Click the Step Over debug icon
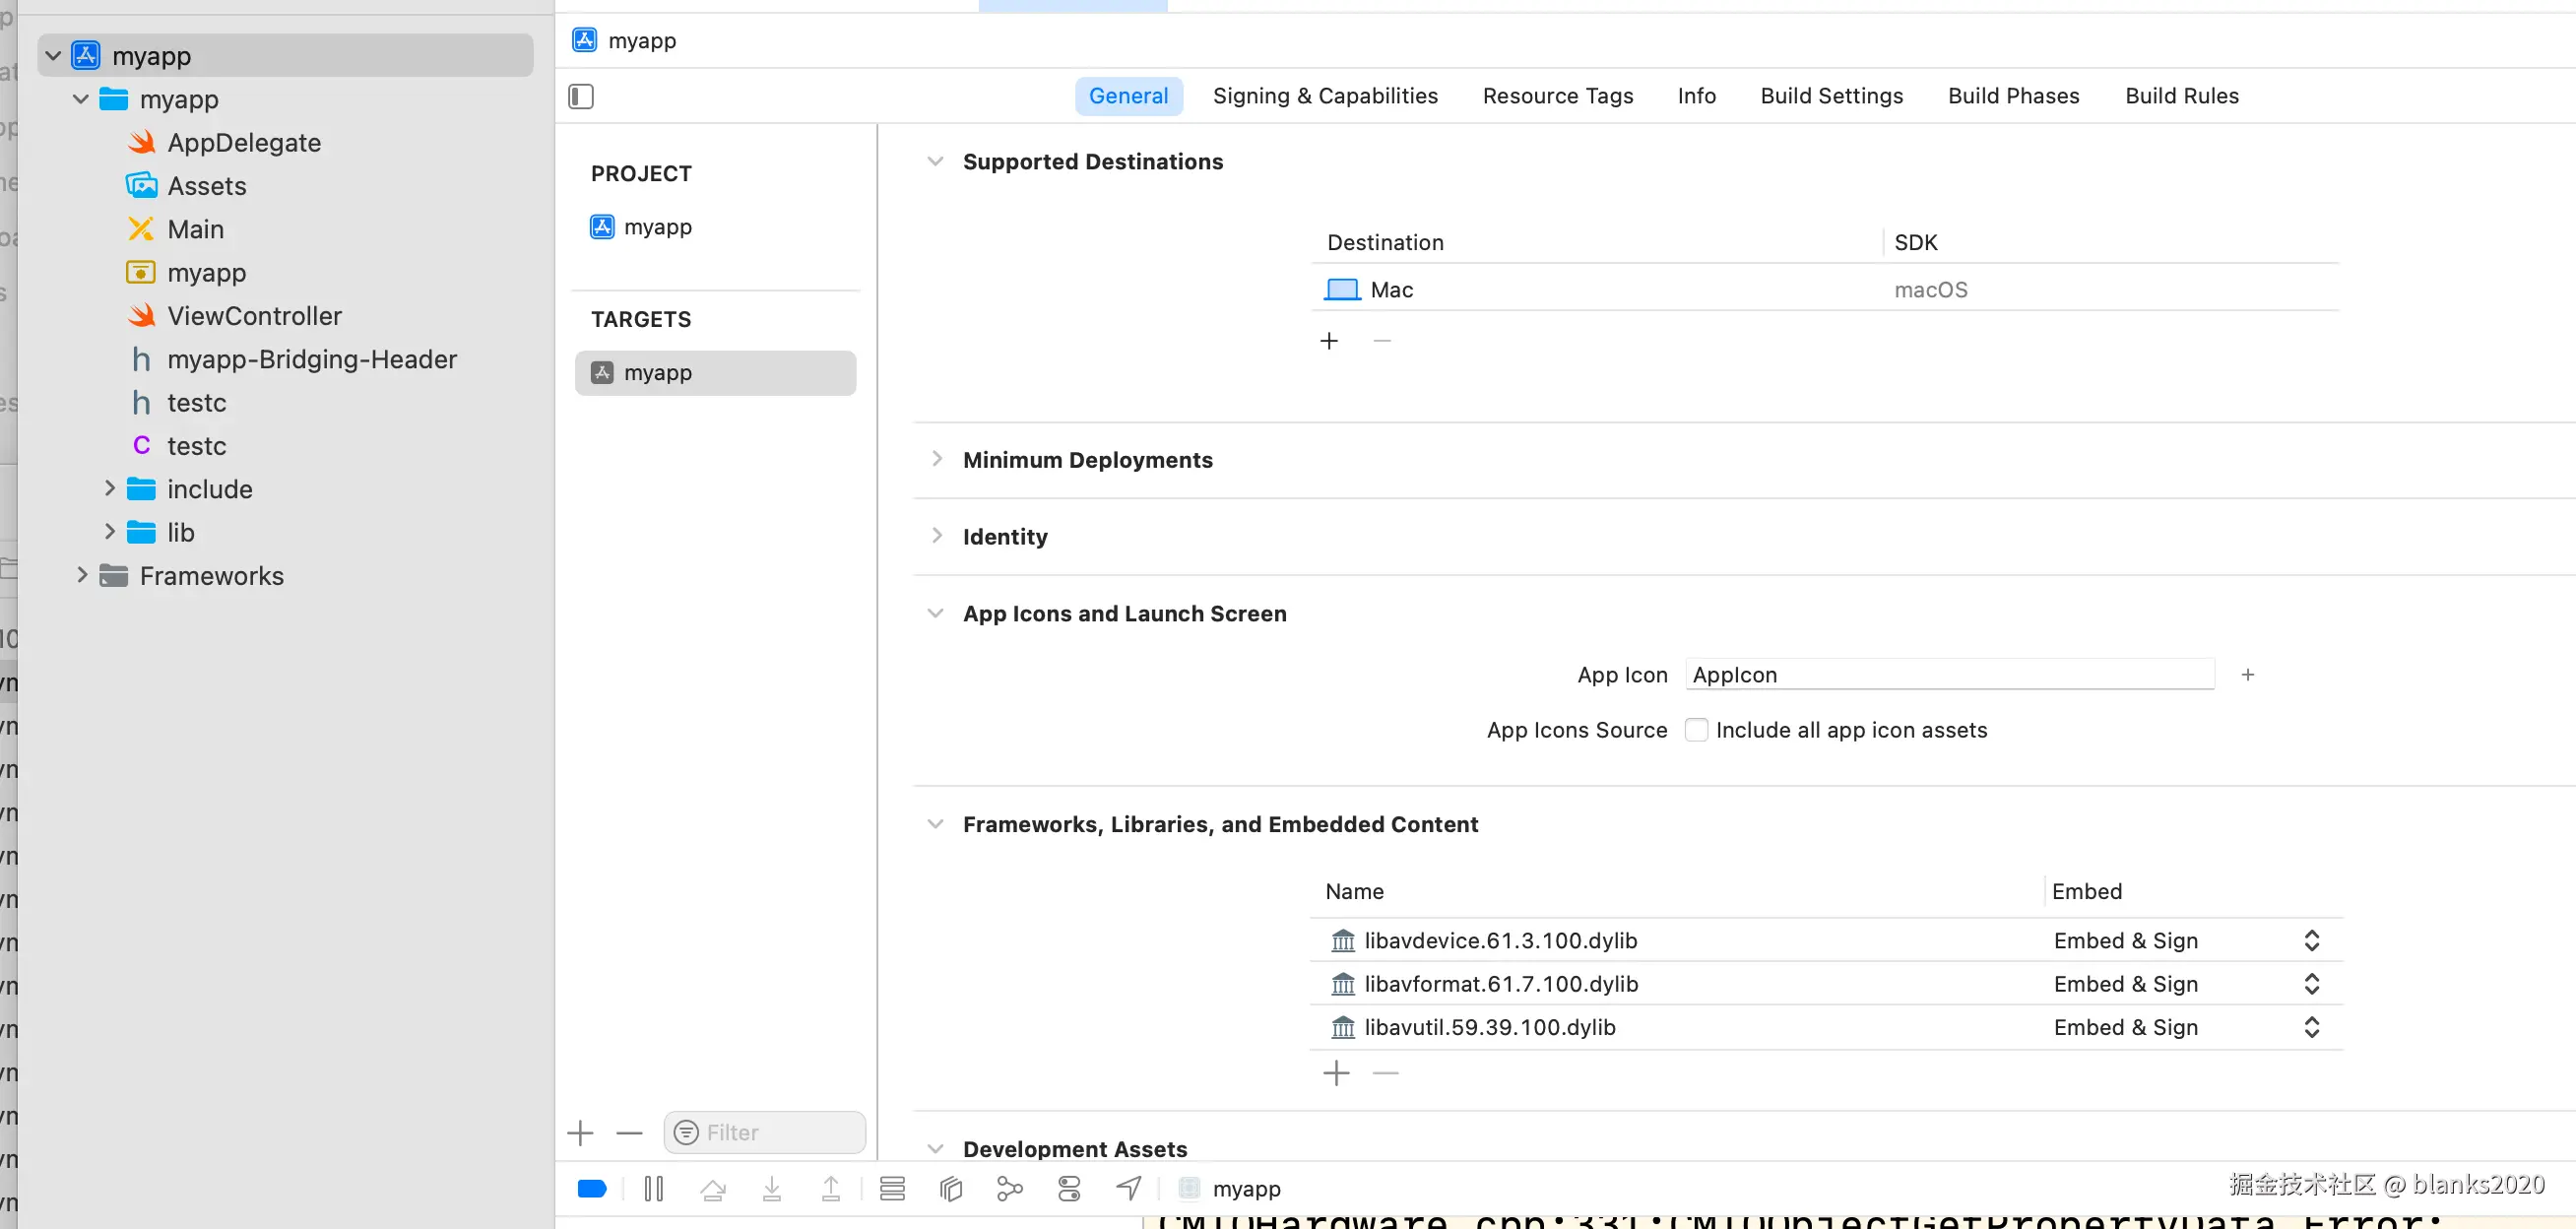2576x1229 pixels. (x=713, y=1188)
